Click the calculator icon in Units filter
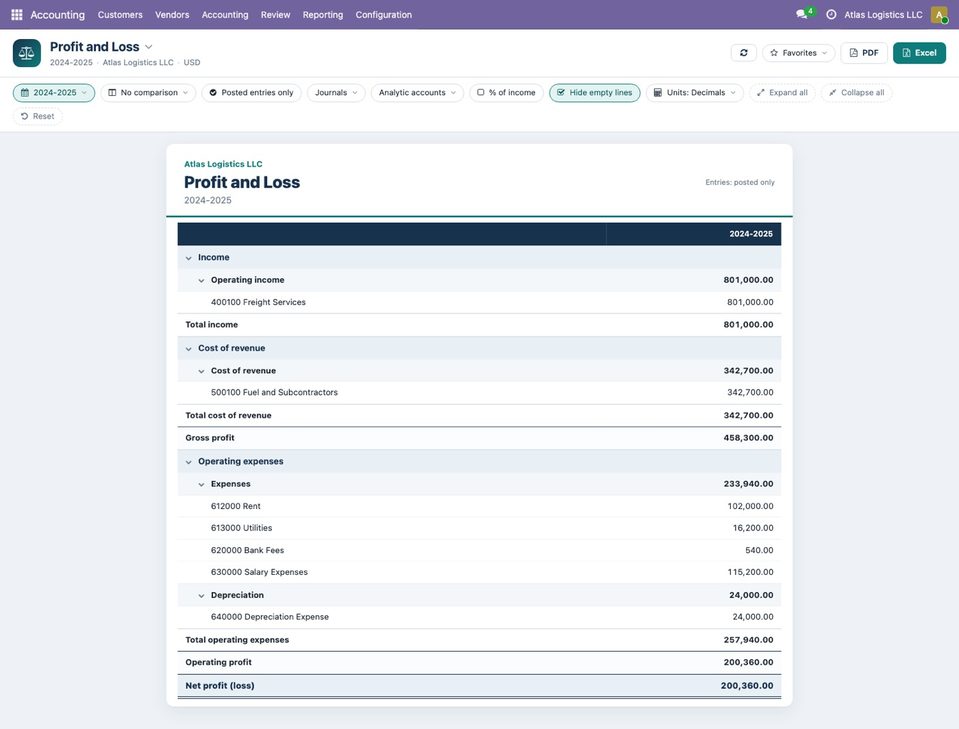The height and width of the screenshot is (729, 959). click(657, 93)
